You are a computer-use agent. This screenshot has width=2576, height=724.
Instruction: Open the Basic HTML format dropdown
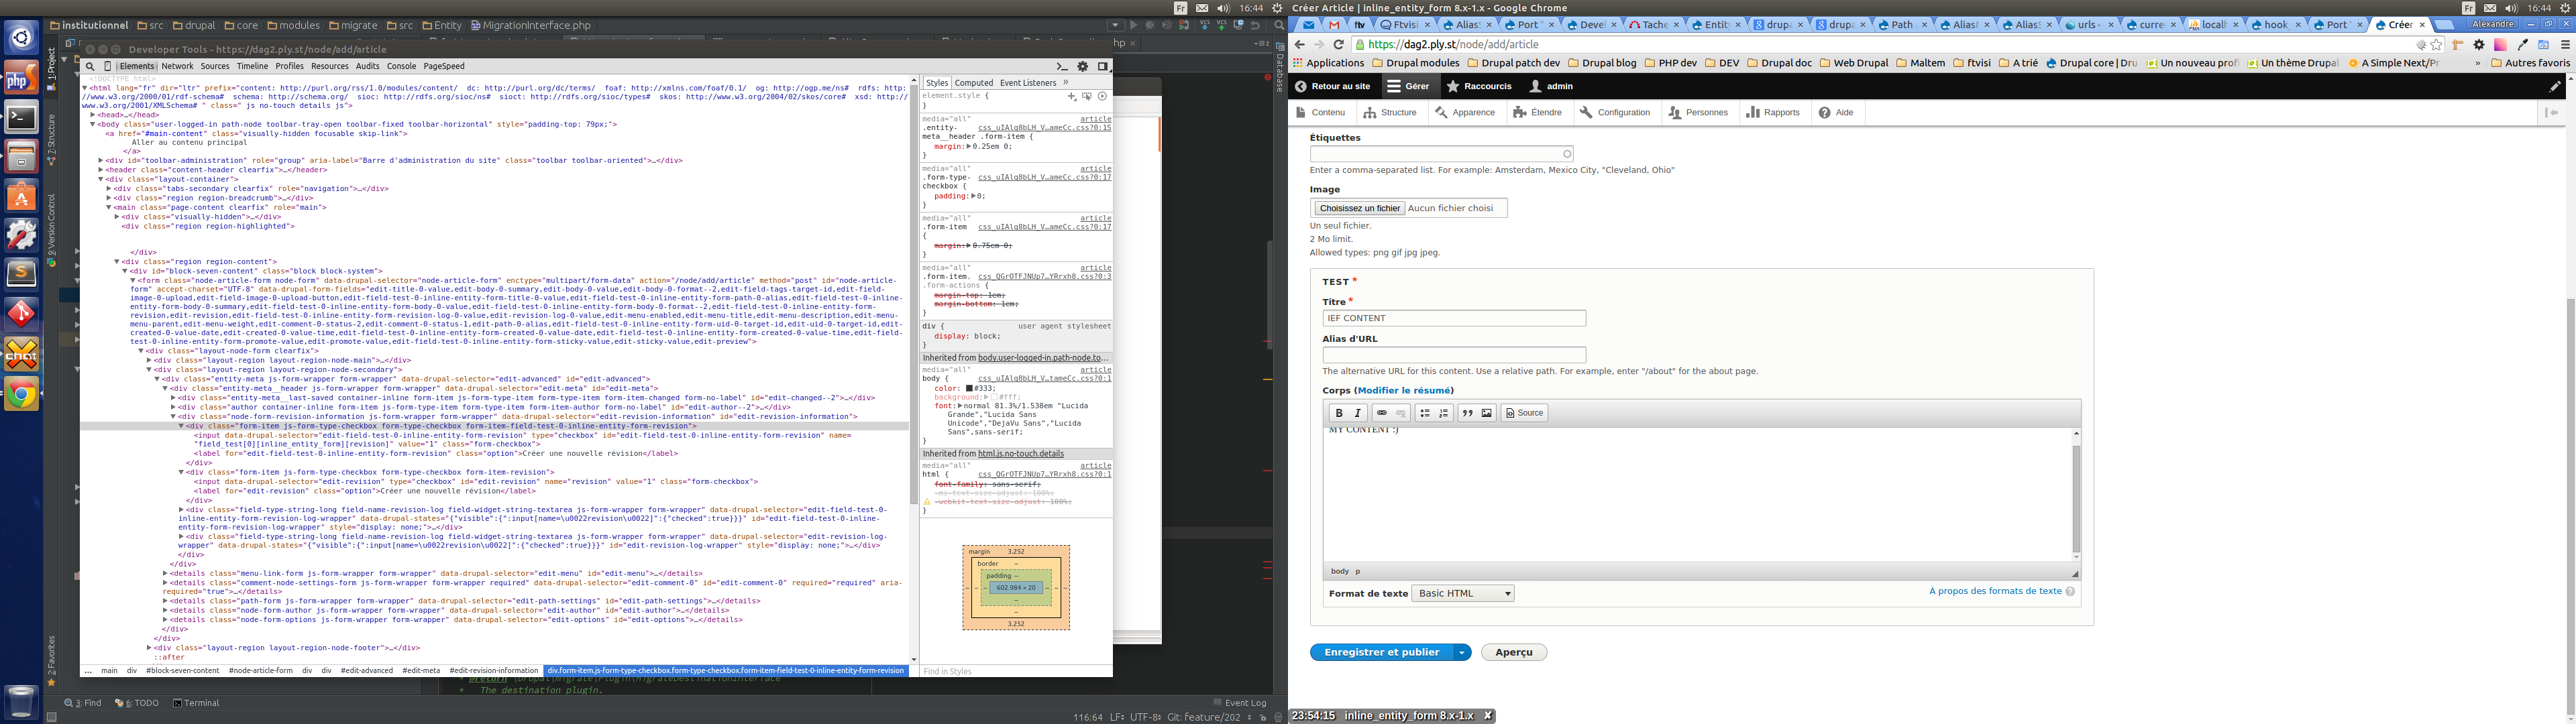pyautogui.click(x=1462, y=593)
